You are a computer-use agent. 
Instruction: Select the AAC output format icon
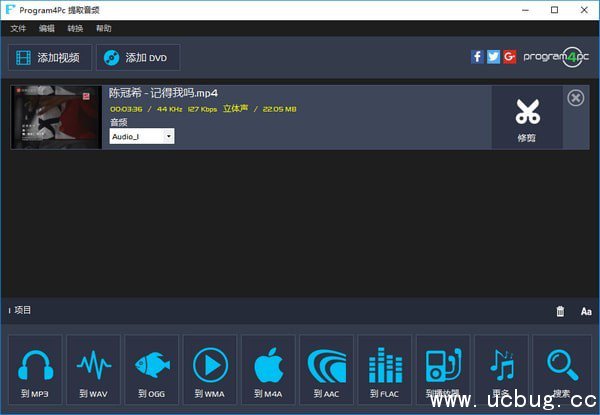(x=326, y=370)
